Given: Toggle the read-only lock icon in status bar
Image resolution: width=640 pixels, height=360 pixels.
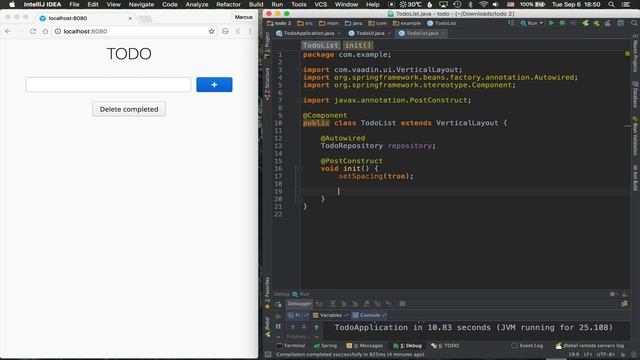Looking at the screenshot, I should (x=623, y=354).
